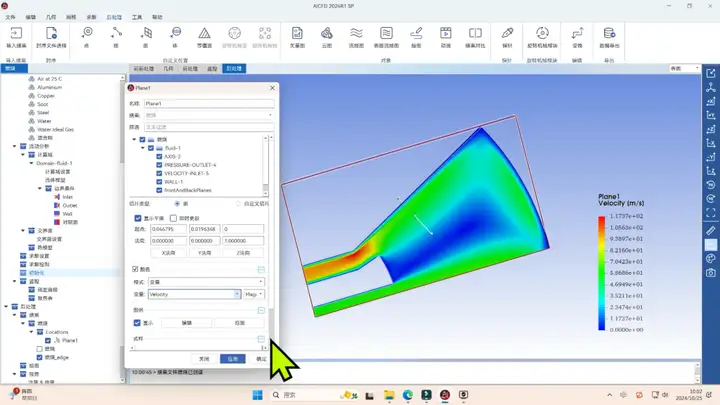
Task: Toggle Plane1 visibility checkbox in left tree
Action: 48,340
